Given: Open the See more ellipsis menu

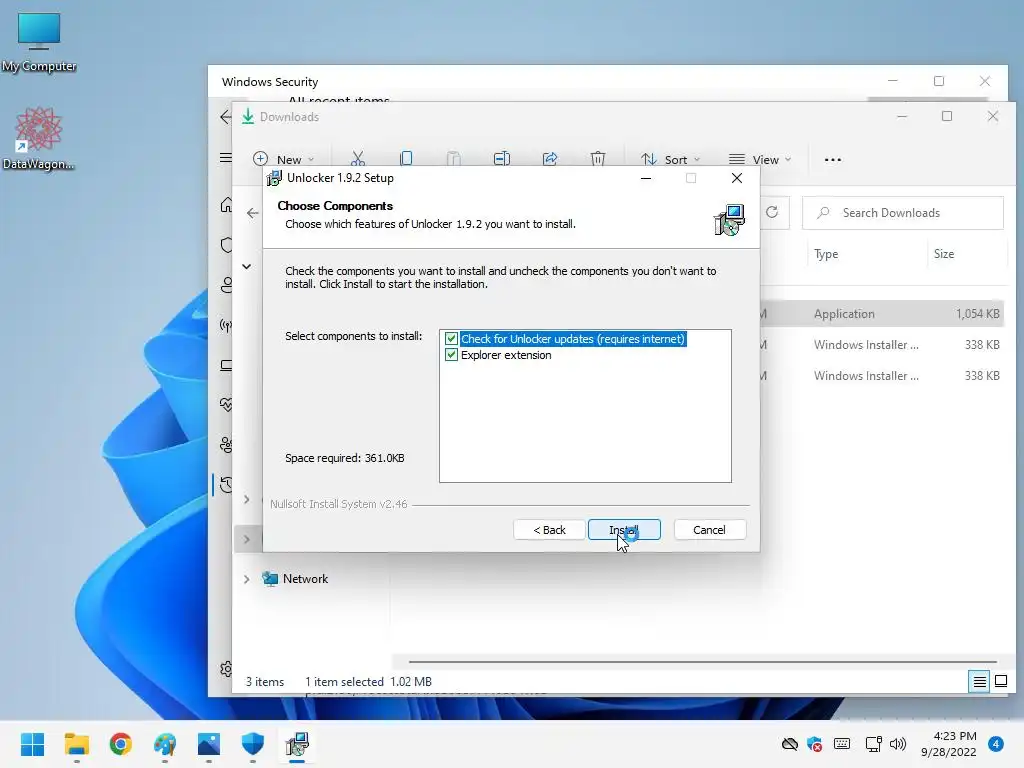Looking at the screenshot, I should pos(833,159).
